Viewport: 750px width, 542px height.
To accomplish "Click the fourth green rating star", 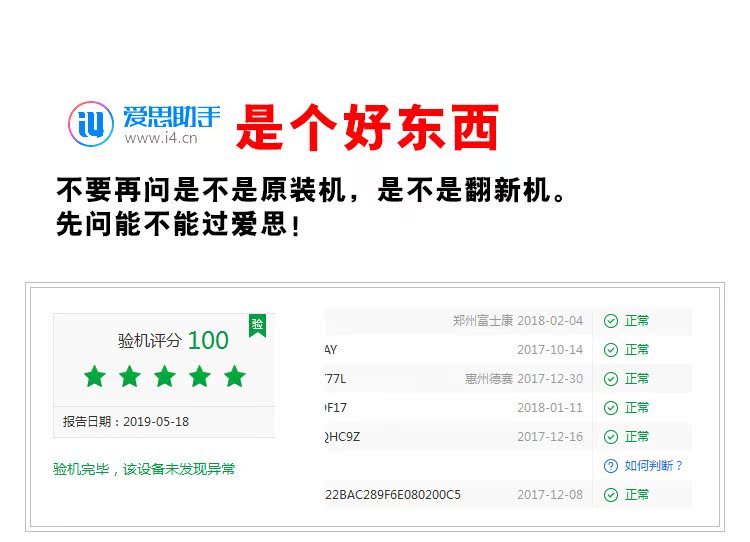I will [x=200, y=376].
